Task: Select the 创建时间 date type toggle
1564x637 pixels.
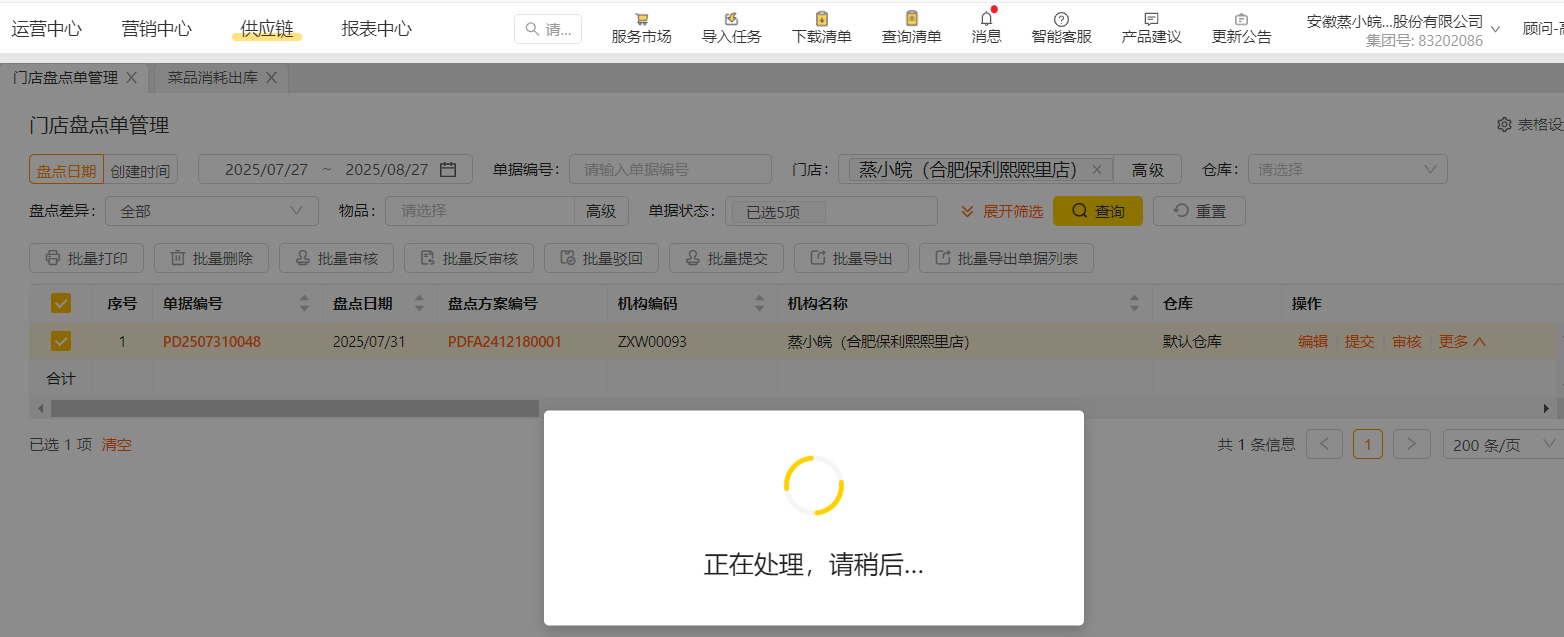Action: 140,171
